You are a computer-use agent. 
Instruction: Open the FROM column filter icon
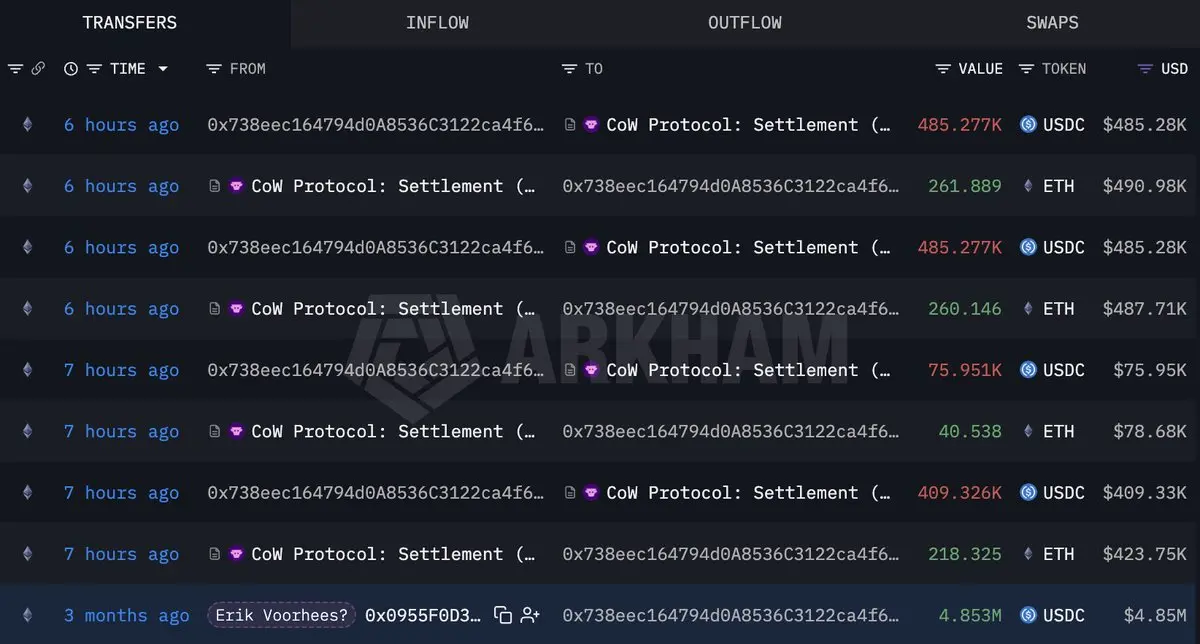point(214,69)
